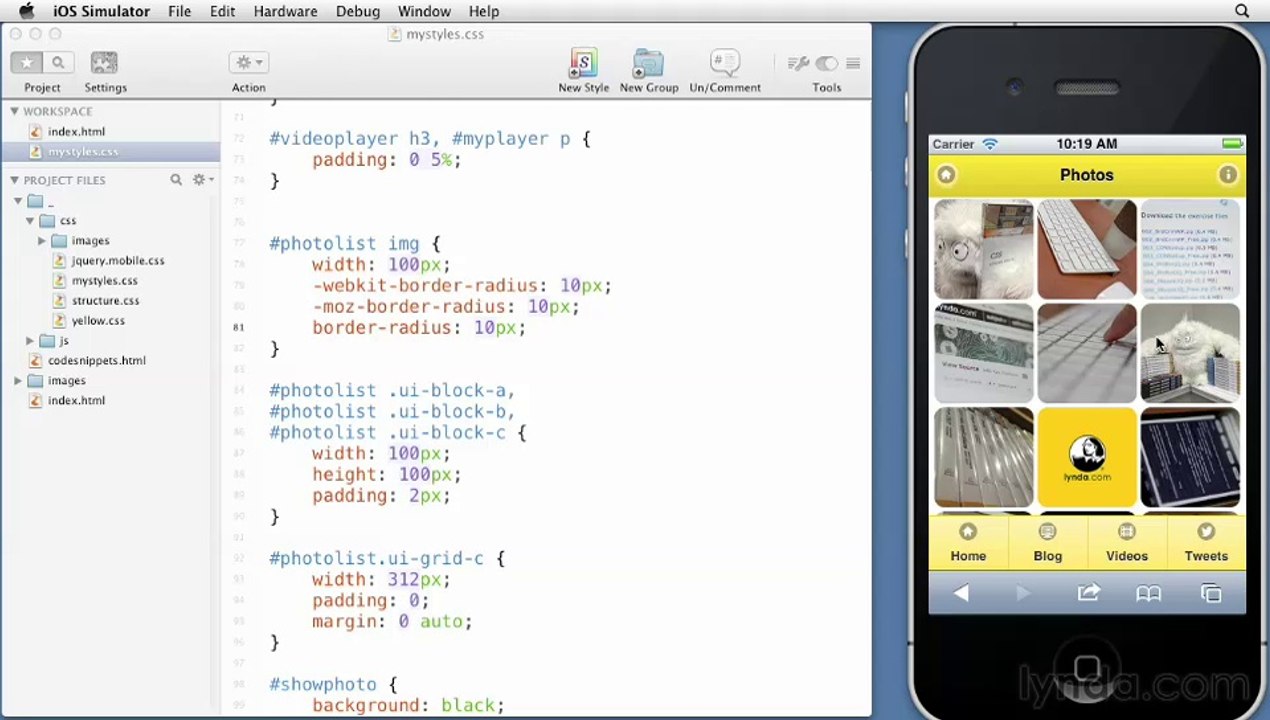Click the Un/Comment toolbar icon
Screen dimensions: 1270x720
point(725,63)
